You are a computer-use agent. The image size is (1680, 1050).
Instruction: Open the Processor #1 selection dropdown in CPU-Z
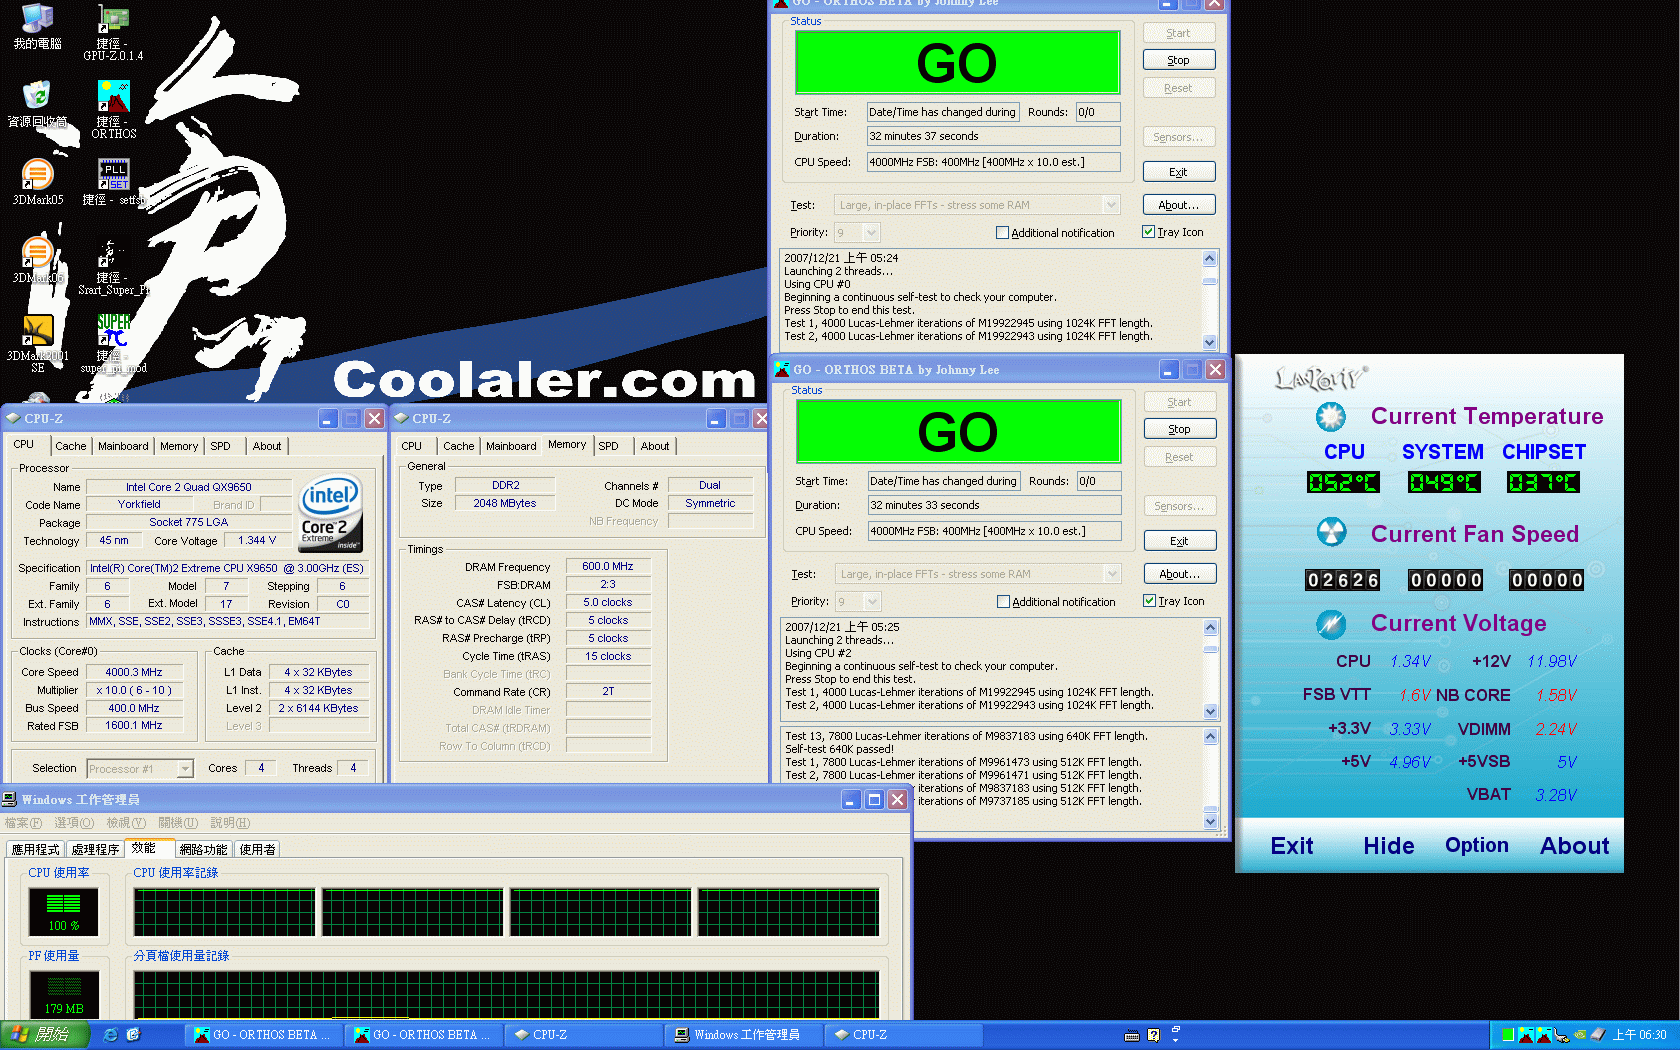[185, 769]
